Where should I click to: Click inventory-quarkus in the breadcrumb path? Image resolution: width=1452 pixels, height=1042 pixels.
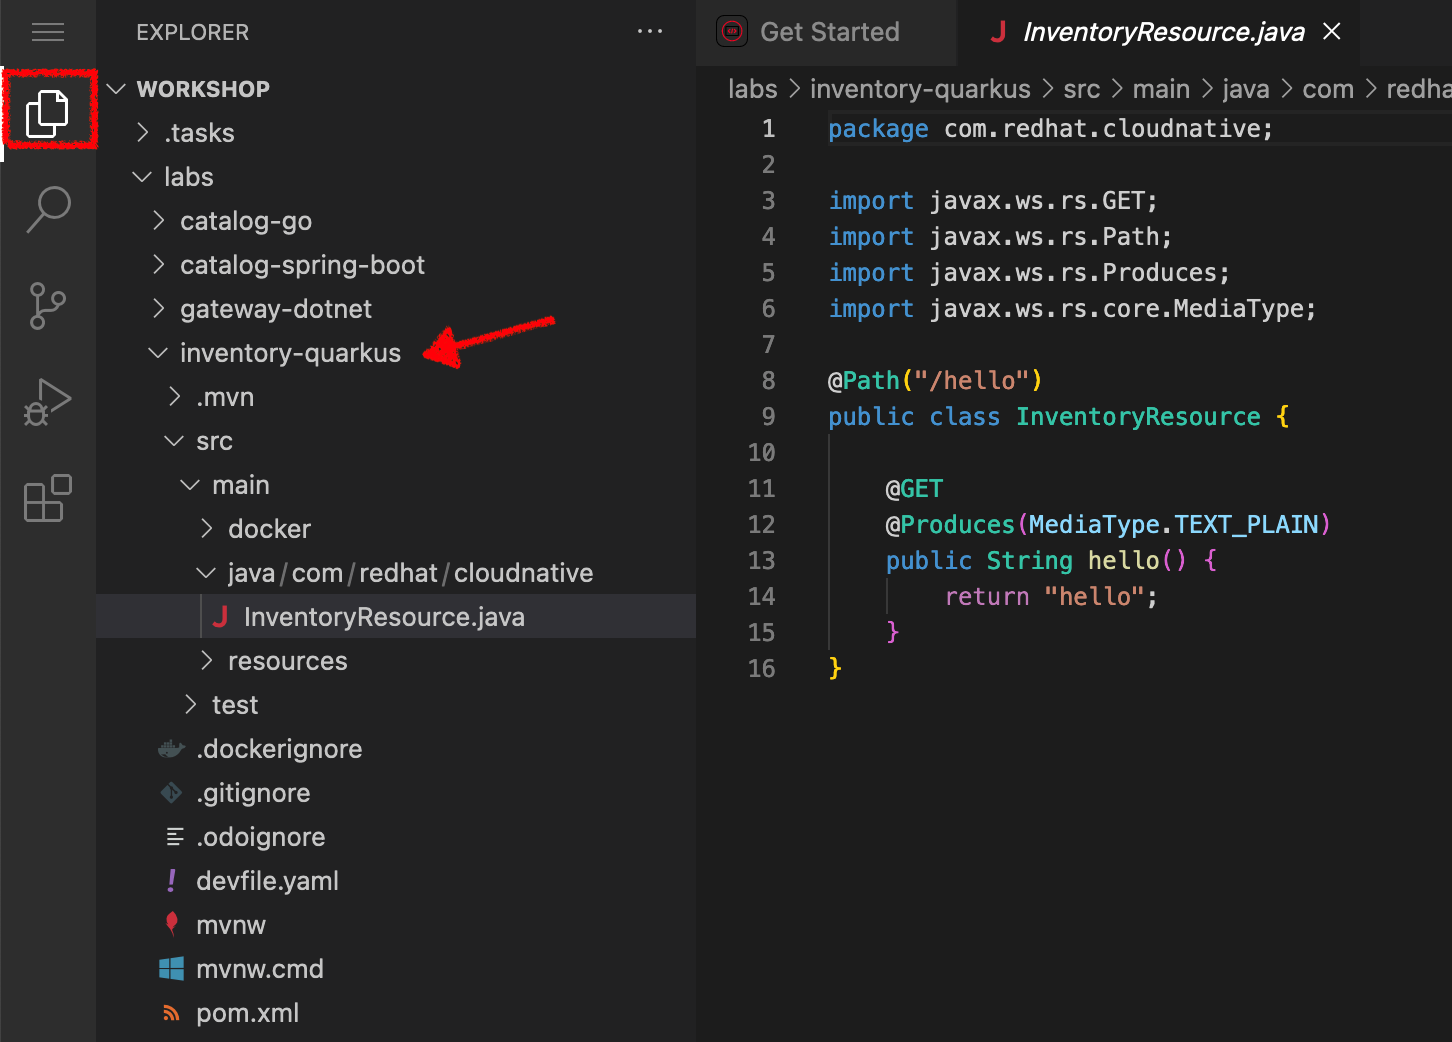919,89
